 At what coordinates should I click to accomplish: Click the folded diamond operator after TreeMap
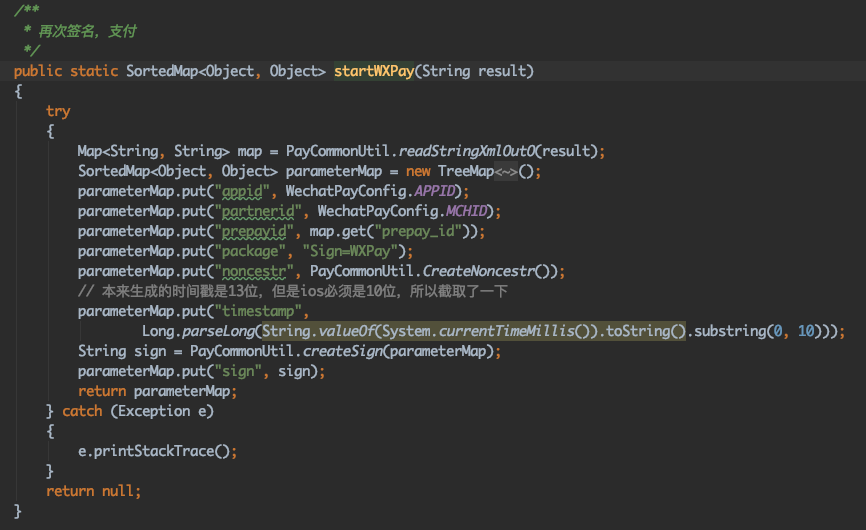click(506, 172)
